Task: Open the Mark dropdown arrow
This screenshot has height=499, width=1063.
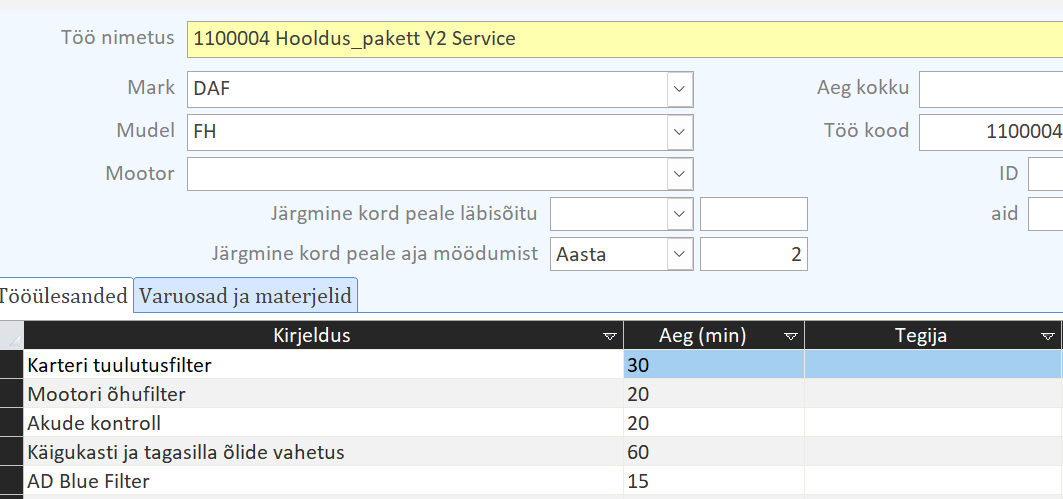Action: [x=680, y=89]
